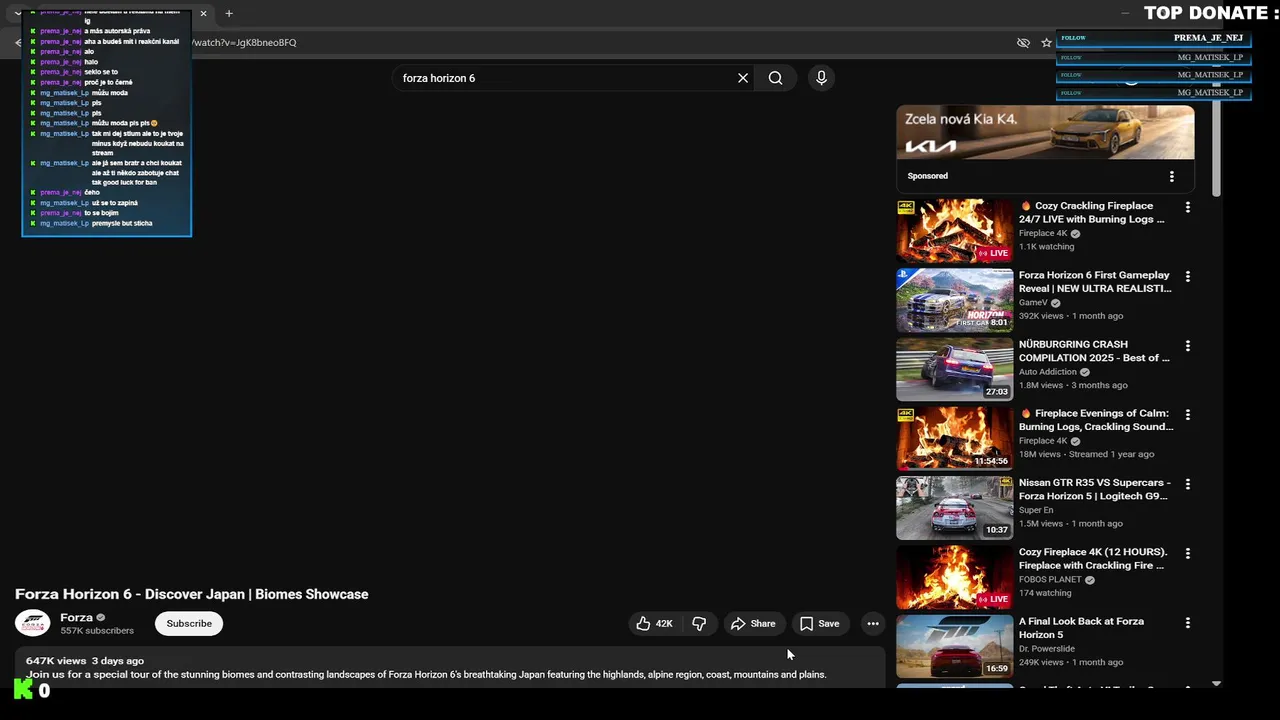1280x720 pixels.
Task: Open A Final Look Back thumbnail
Action: tap(955, 645)
